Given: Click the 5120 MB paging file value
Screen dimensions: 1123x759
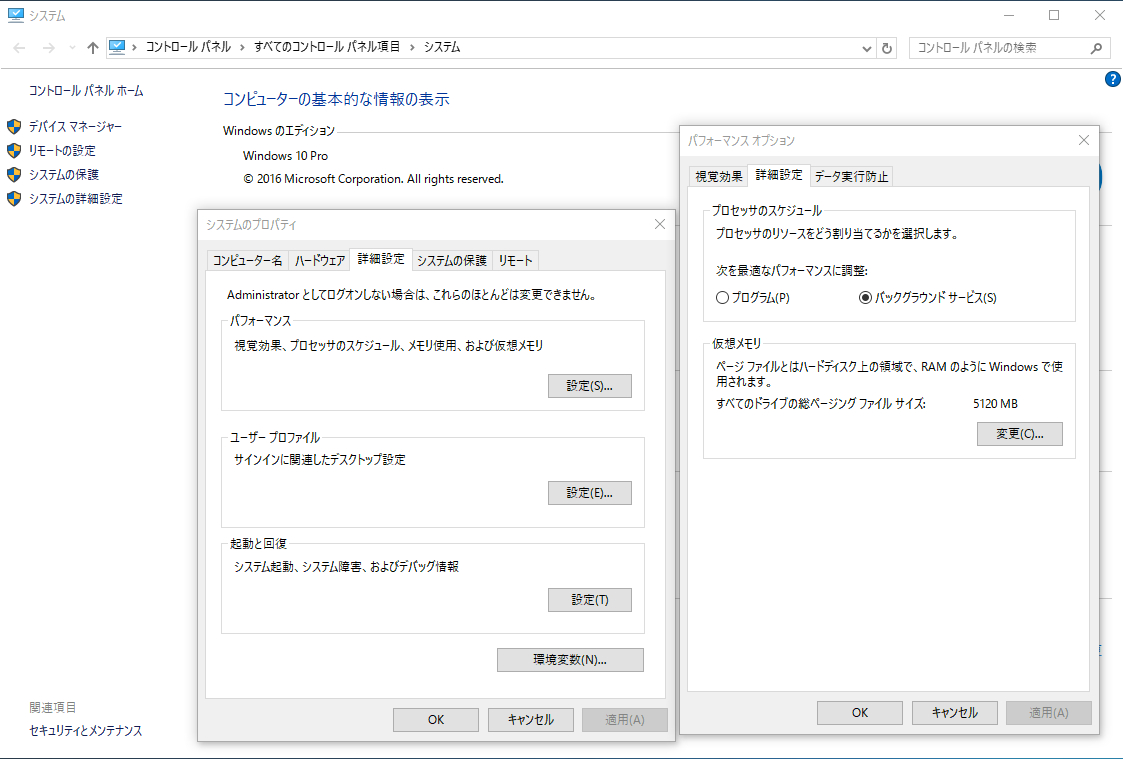Looking at the screenshot, I should click(x=996, y=404).
